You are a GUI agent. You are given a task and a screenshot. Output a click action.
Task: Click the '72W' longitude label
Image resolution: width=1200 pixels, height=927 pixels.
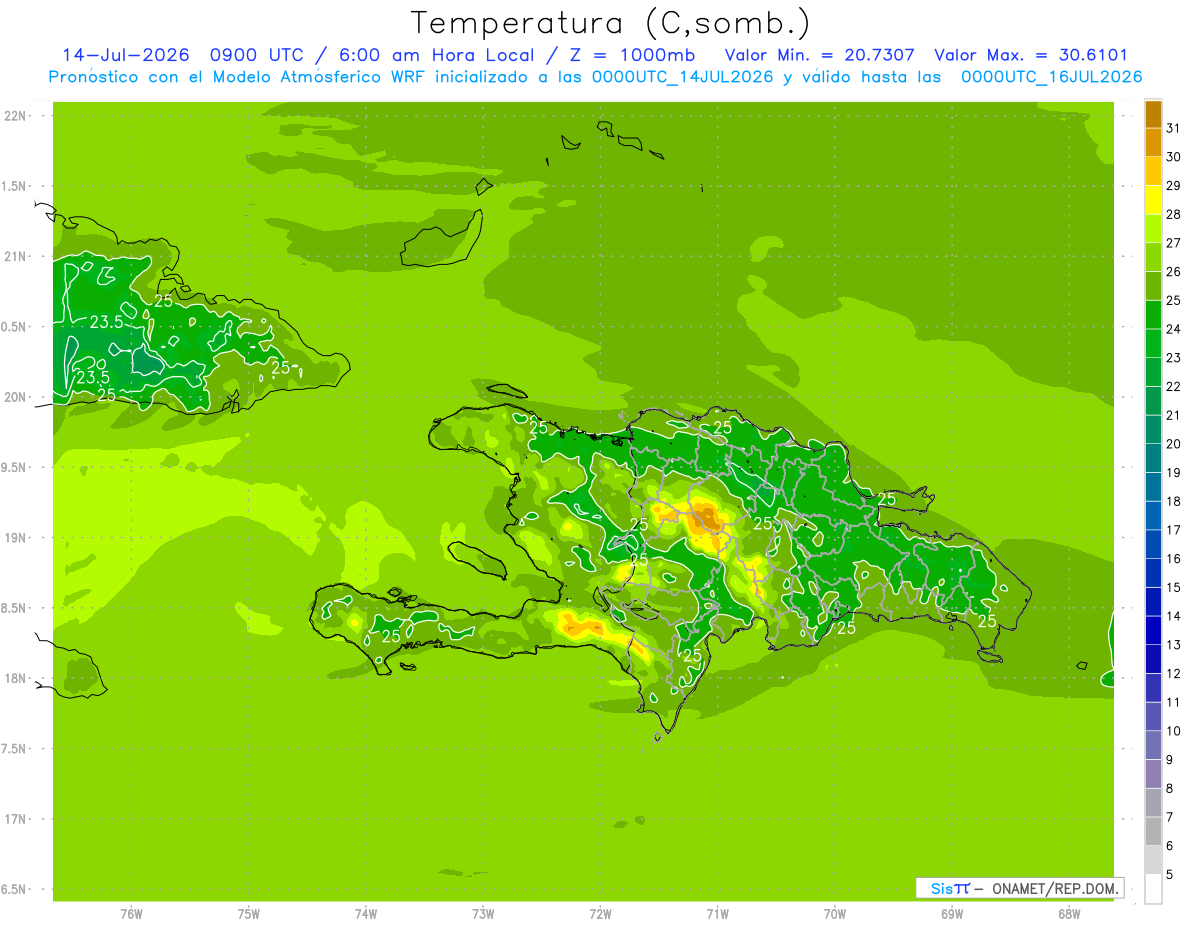pyautogui.click(x=600, y=913)
